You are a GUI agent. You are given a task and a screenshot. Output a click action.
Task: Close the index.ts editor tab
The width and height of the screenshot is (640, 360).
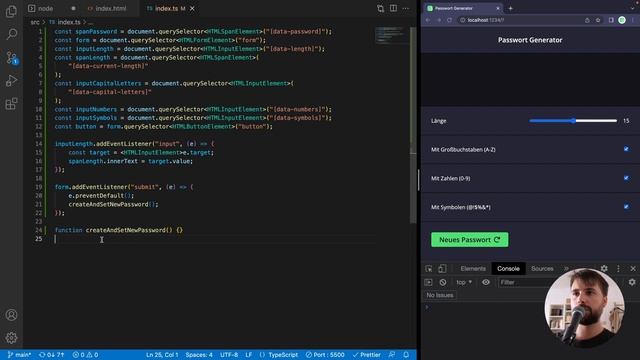tap(192, 8)
